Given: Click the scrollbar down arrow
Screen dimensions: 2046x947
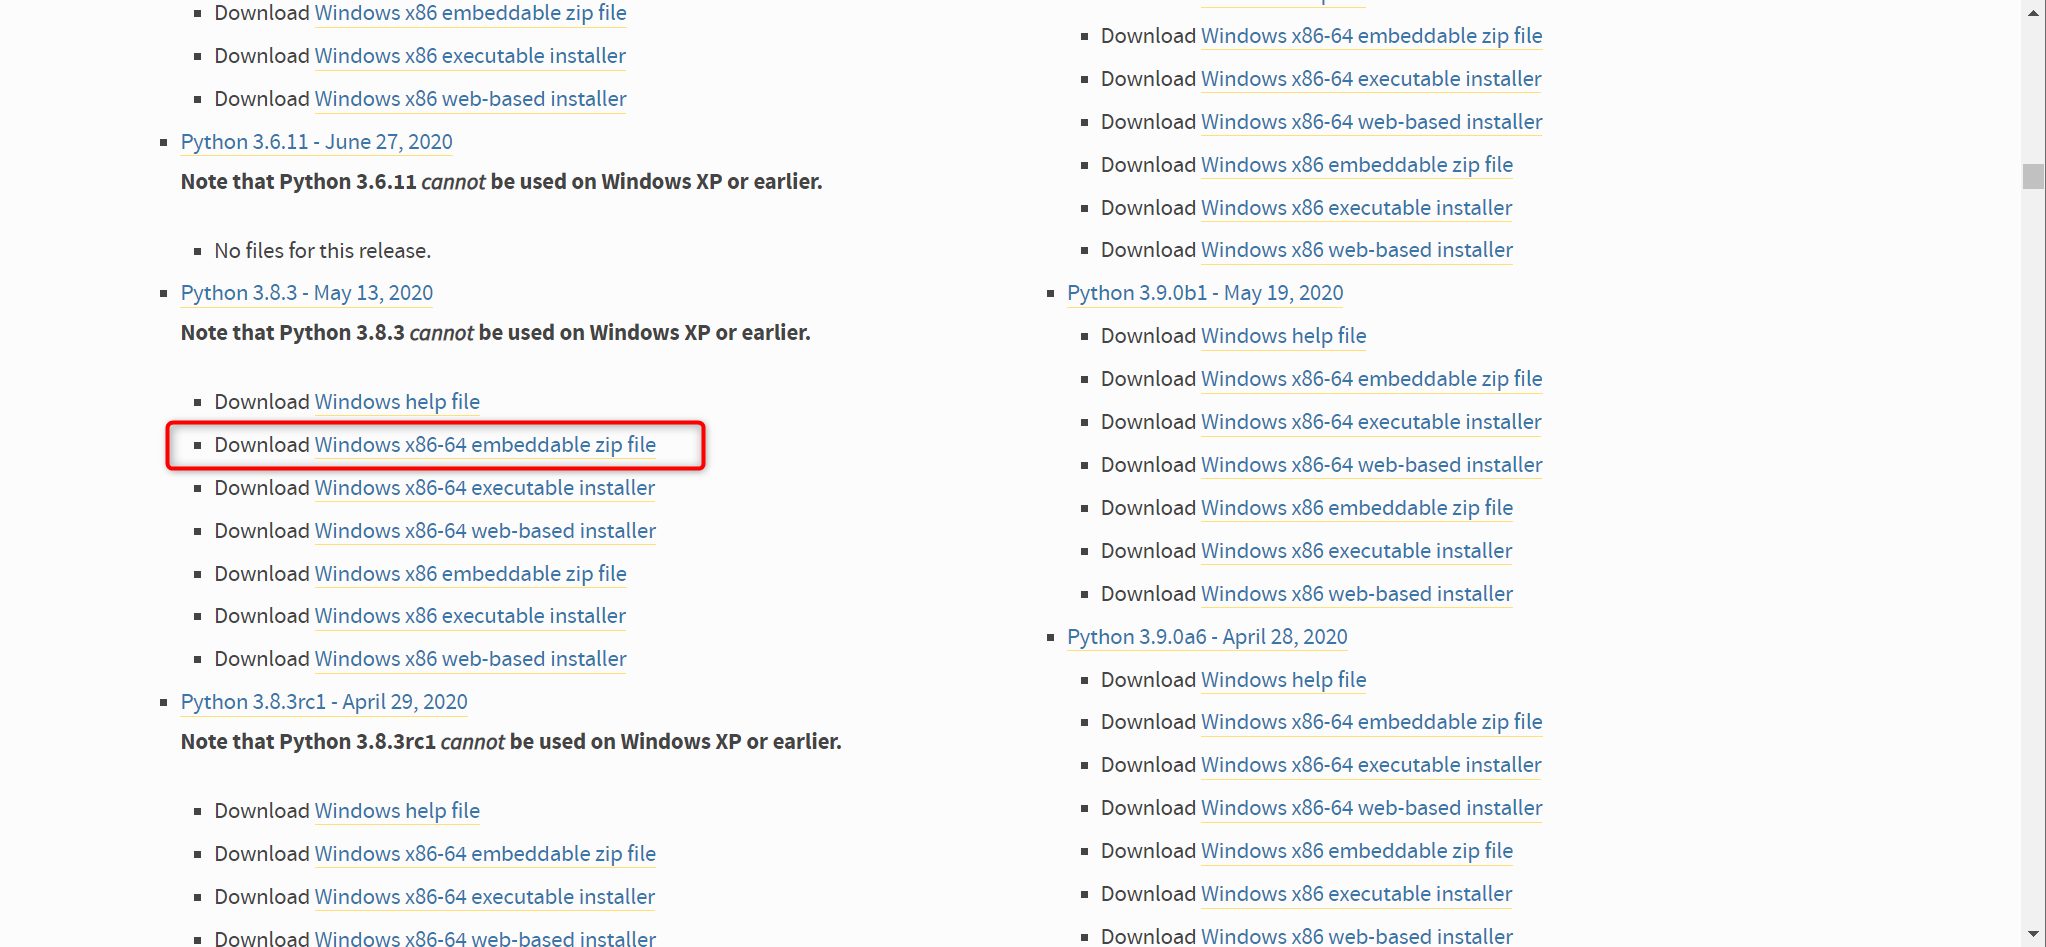Looking at the screenshot, I should (x=2033, y=935).
